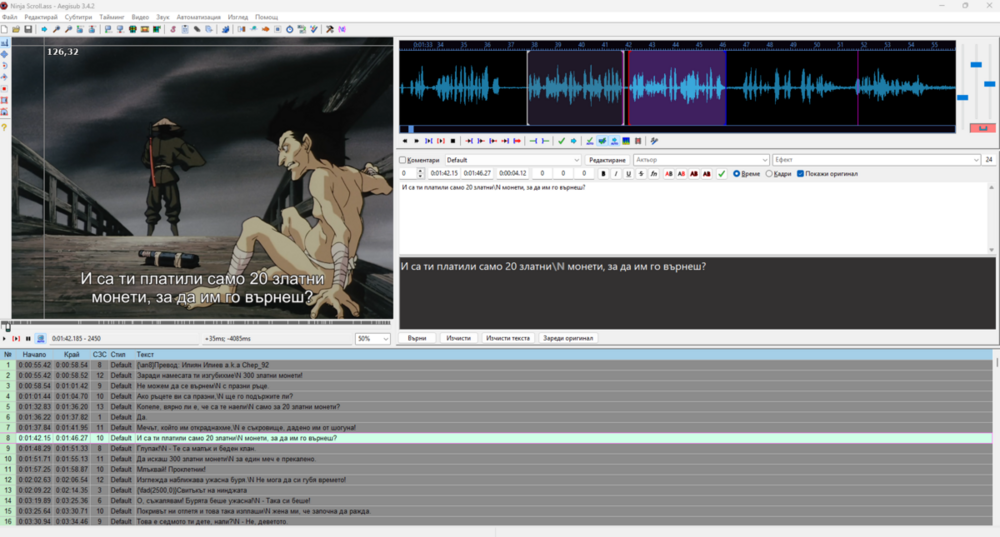Image resolution: width=1000 pixels, height=537 pixels.
Task: Toggle auto-scroll audio display icon
Action: coord(614,141)
